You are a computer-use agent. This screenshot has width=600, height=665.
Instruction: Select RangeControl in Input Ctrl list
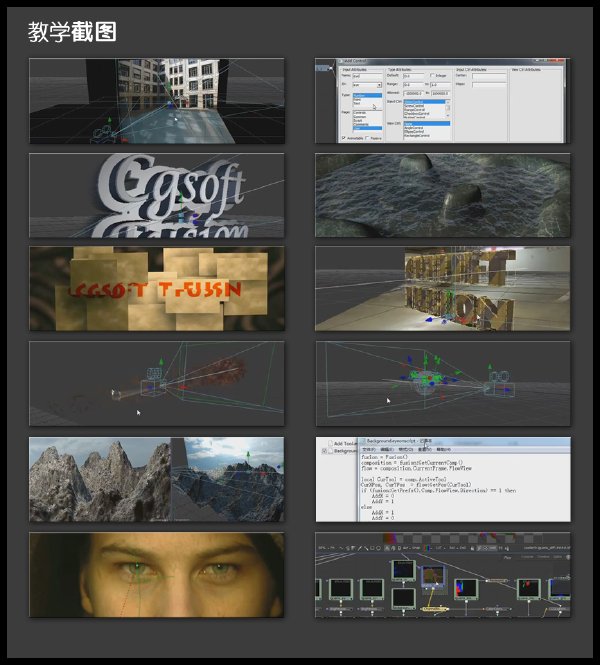tap(415, 110)
